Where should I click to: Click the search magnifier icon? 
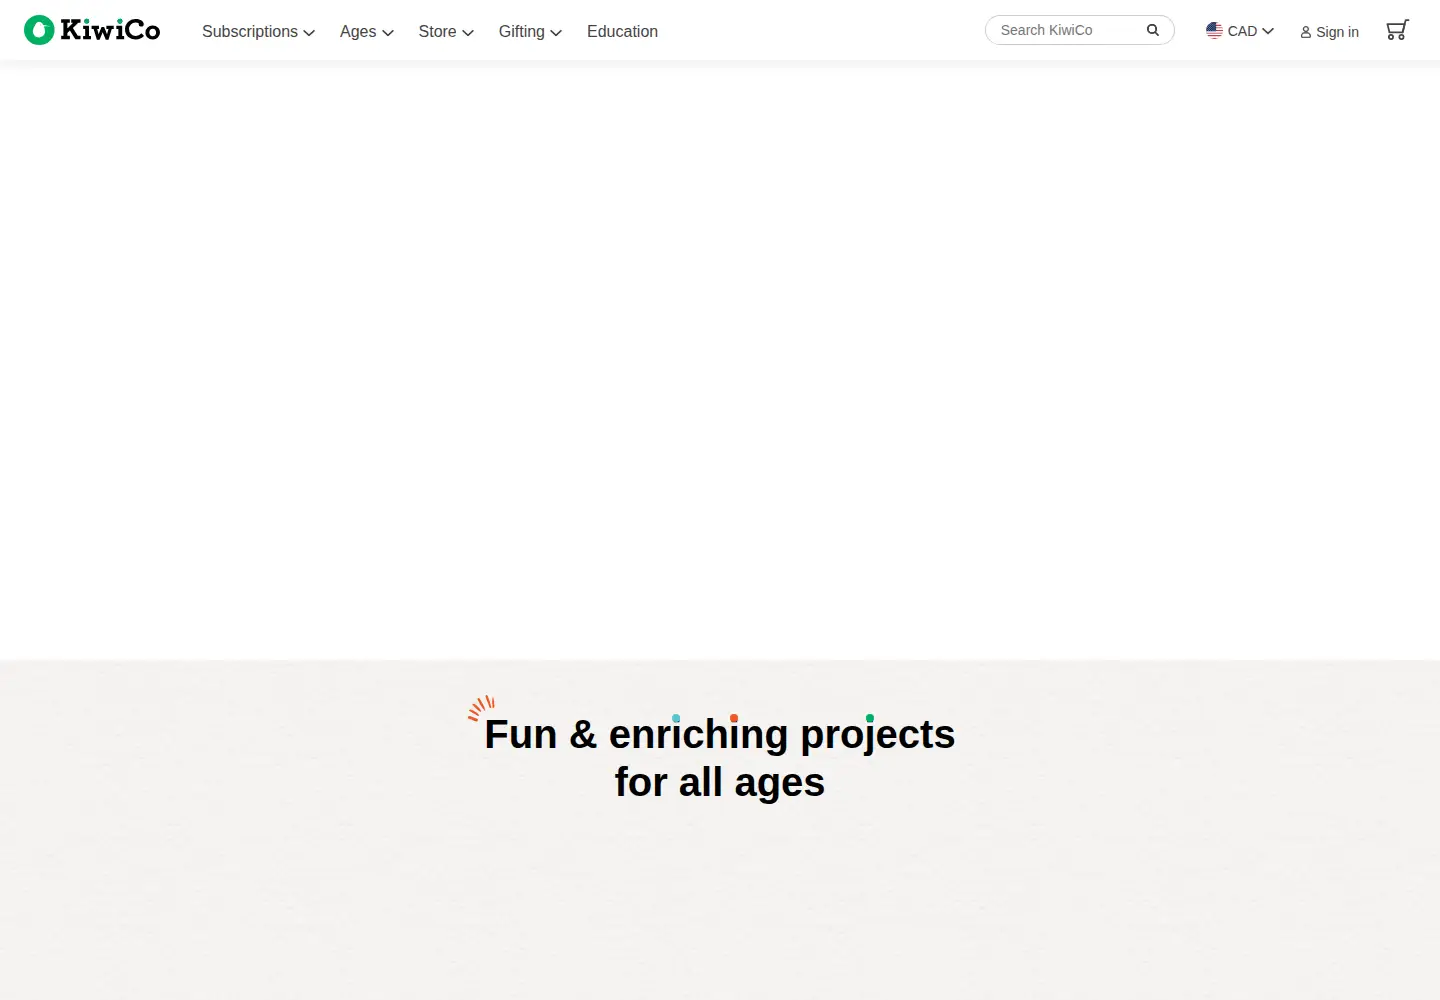click(x=1153, y=30)
